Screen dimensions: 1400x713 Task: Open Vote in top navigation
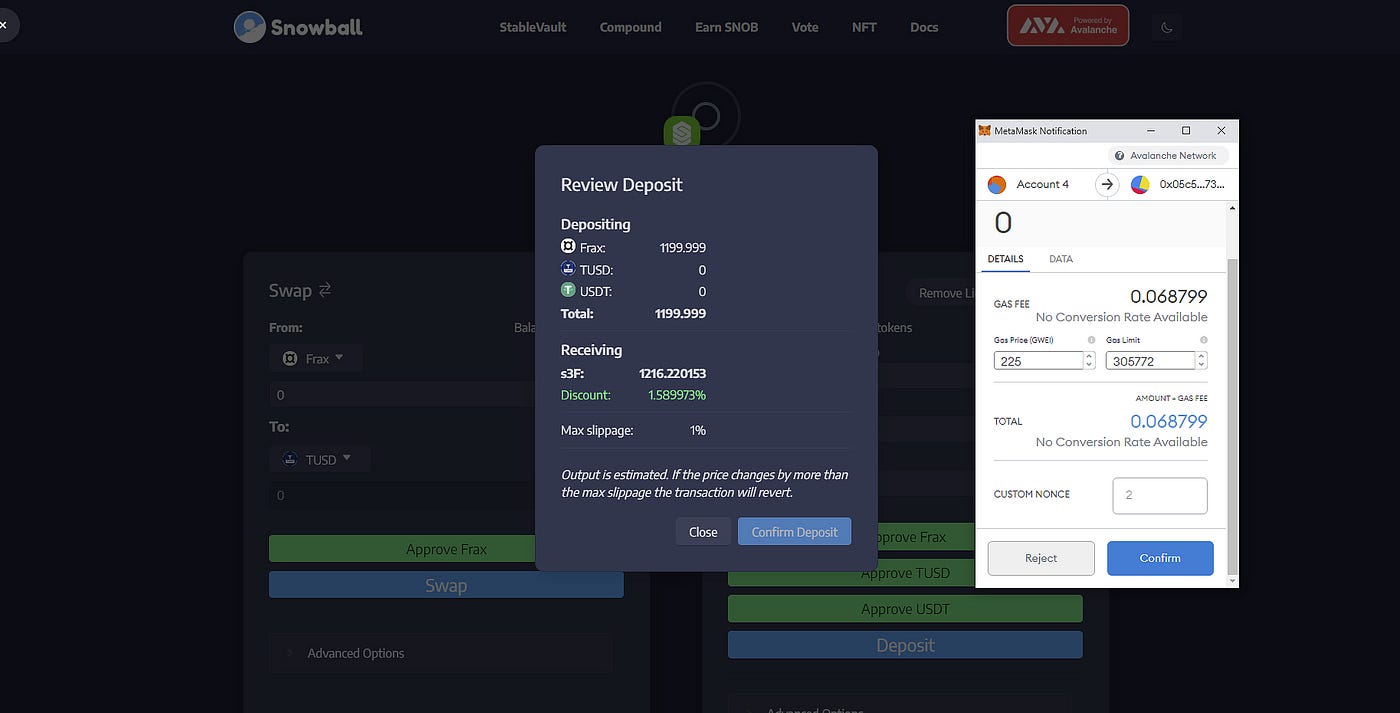point(805,27)
